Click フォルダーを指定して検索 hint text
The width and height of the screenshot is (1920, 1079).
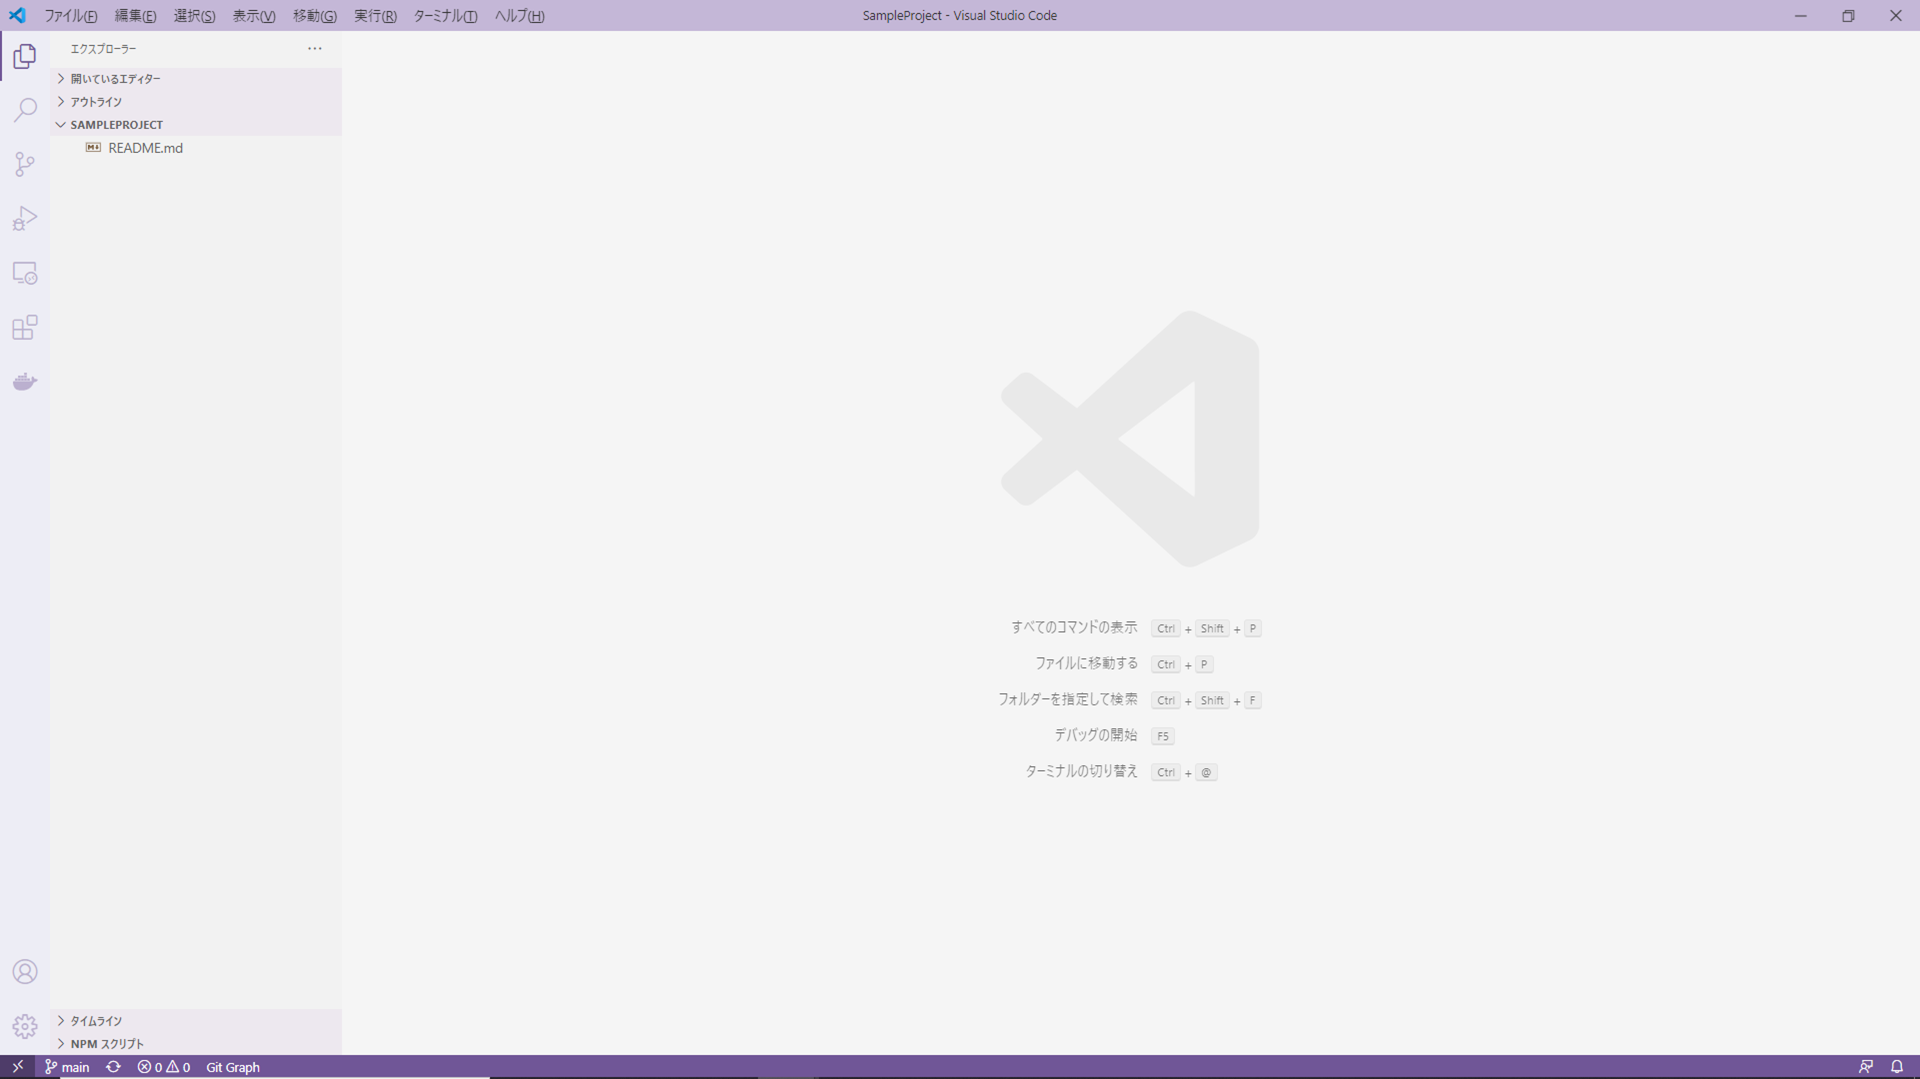pos(1067,700)
